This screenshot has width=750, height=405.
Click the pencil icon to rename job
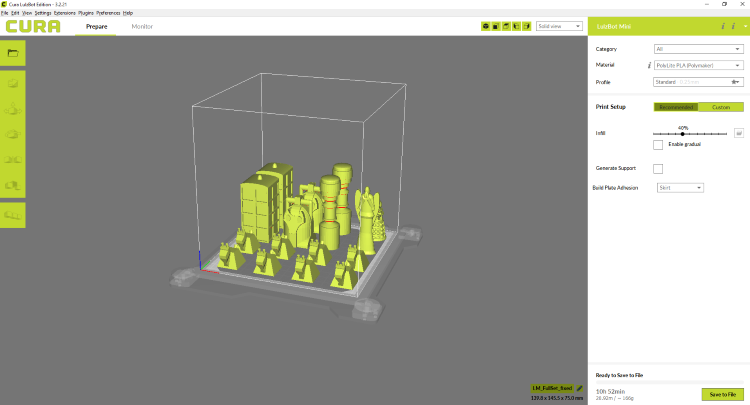pos(580,387)
